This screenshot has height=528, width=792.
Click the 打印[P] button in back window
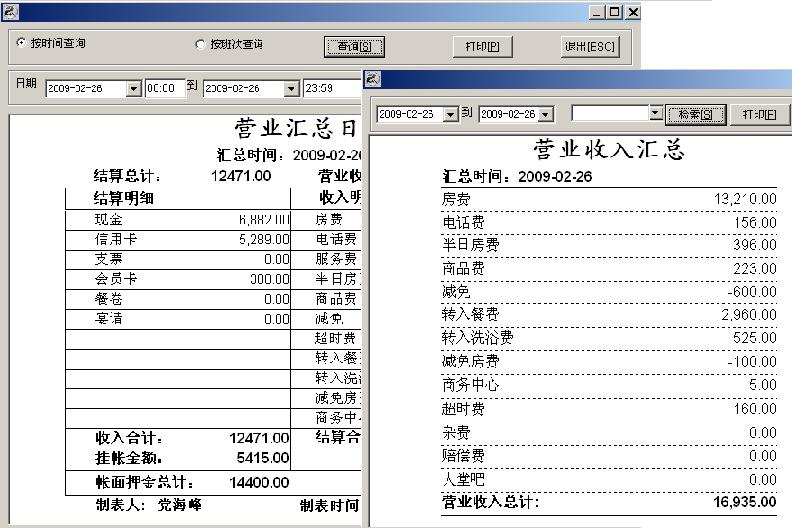tap(483, 46)
